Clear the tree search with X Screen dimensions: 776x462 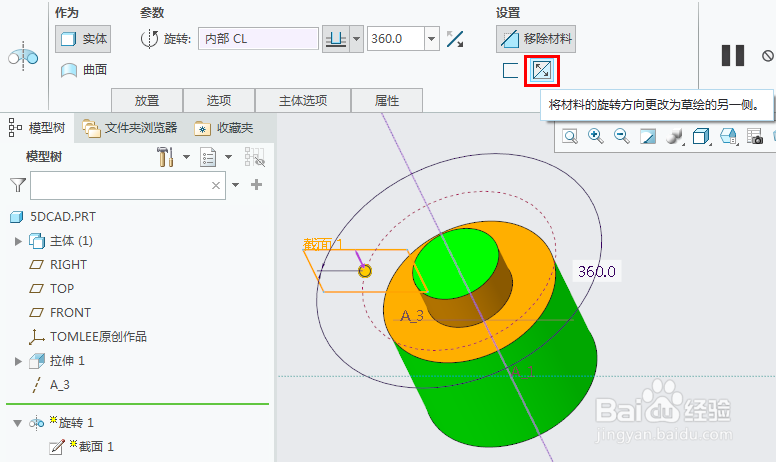click(x=216, y=185)
